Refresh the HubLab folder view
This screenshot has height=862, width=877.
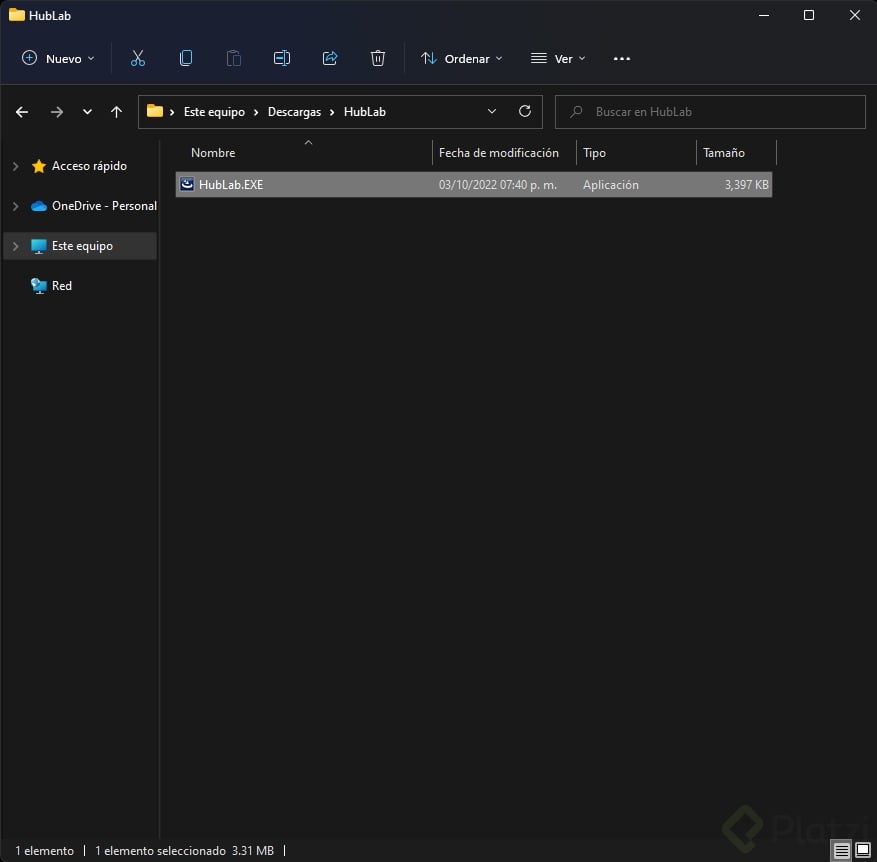[525, 111]
